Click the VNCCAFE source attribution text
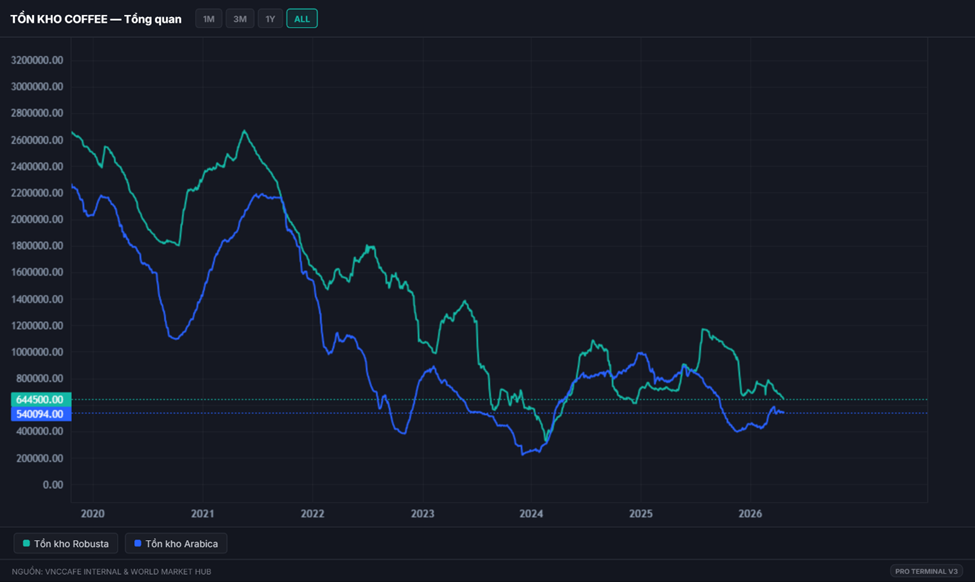This screenshot has width=975, height=582. (111, 571)
